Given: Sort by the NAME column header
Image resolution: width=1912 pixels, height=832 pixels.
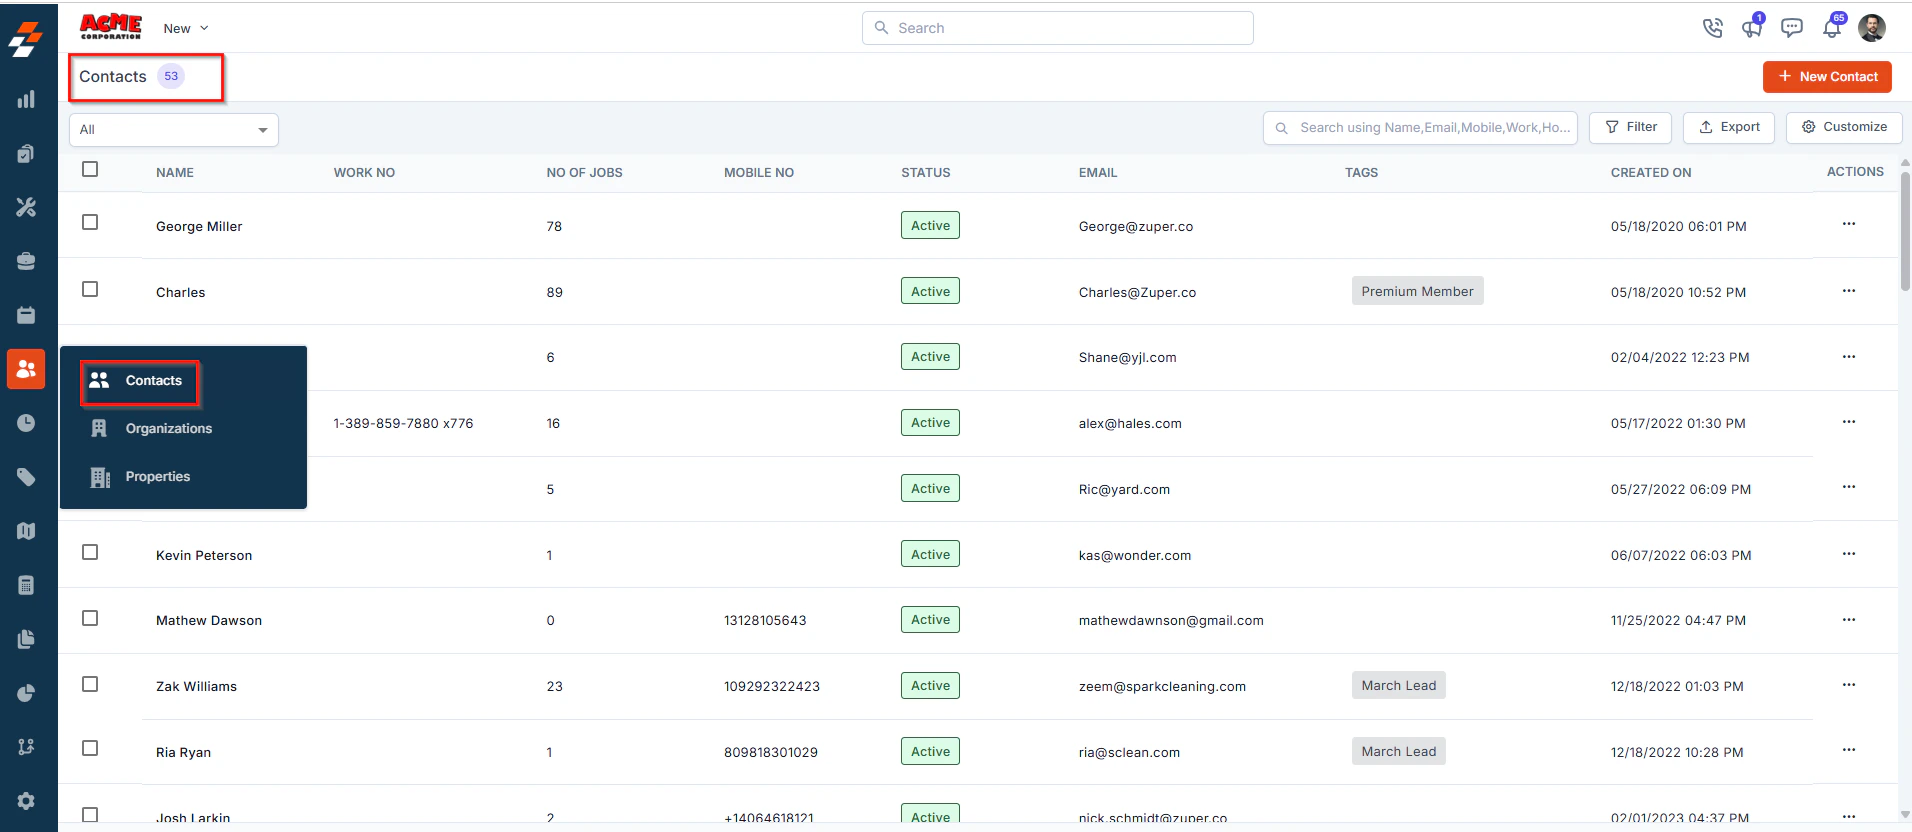Looking at the screenshot, I should 175,173.
